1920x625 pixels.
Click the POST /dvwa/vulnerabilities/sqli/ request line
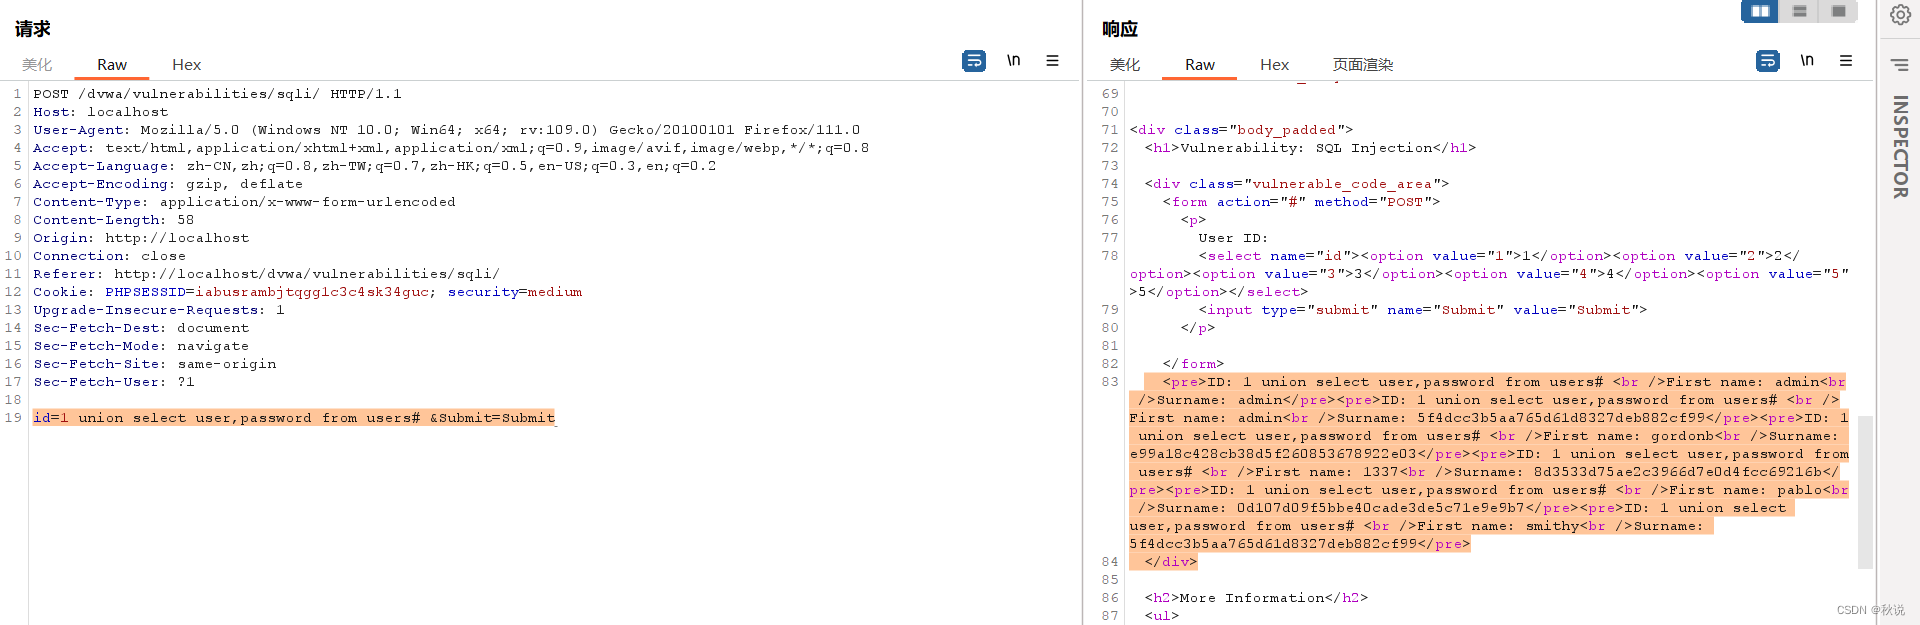pos(217,94)
